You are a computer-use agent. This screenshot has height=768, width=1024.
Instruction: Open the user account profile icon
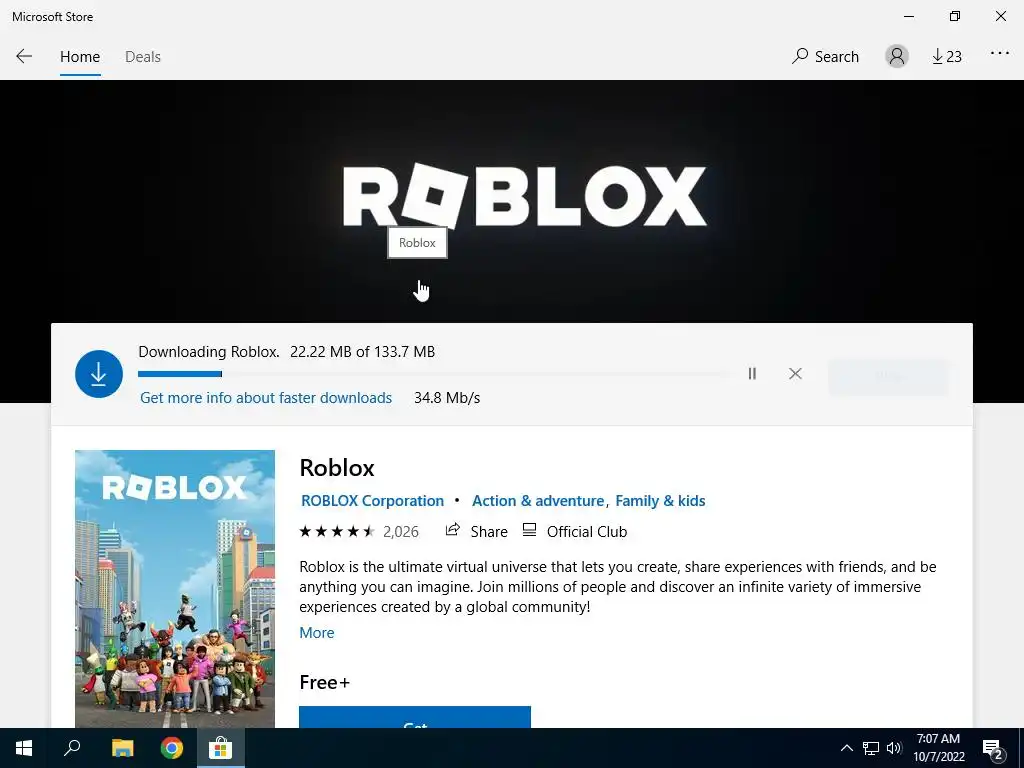(897, 56)
